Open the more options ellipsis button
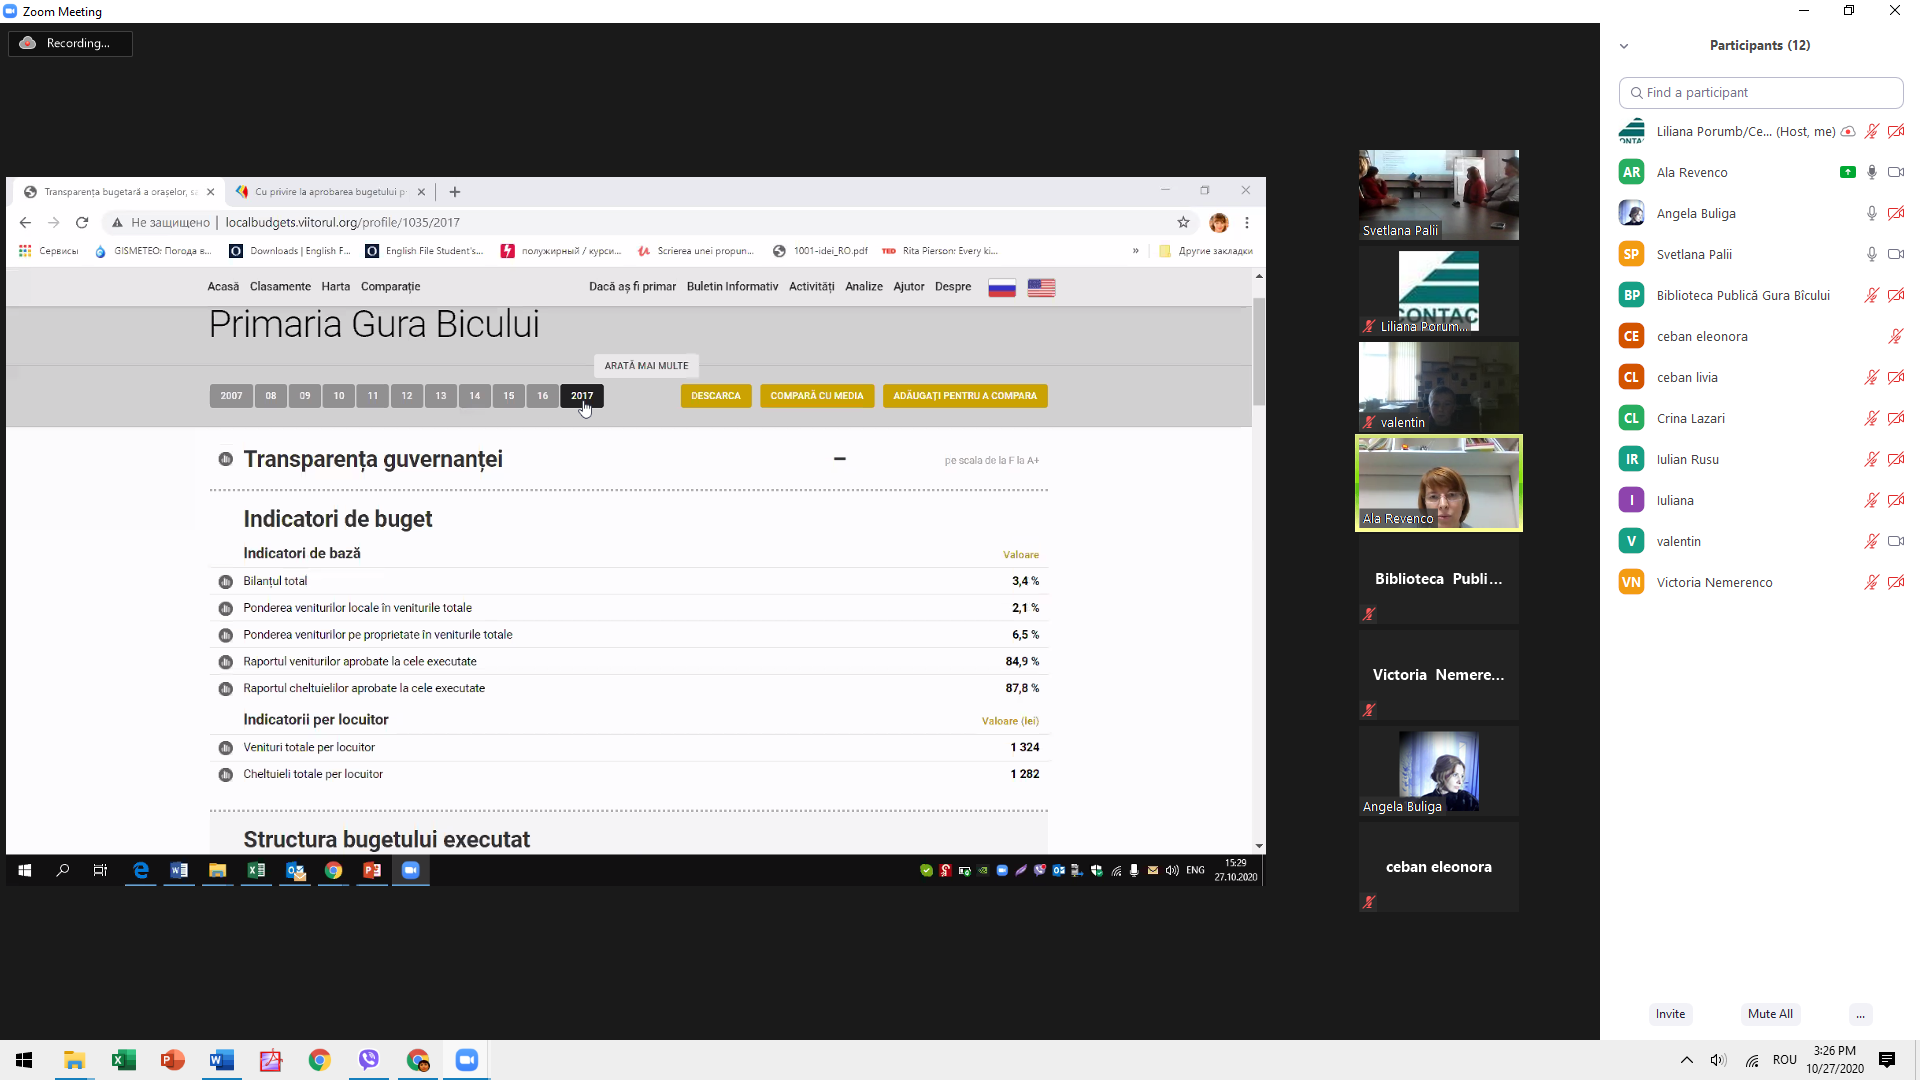 [x=1860, y=1014]
